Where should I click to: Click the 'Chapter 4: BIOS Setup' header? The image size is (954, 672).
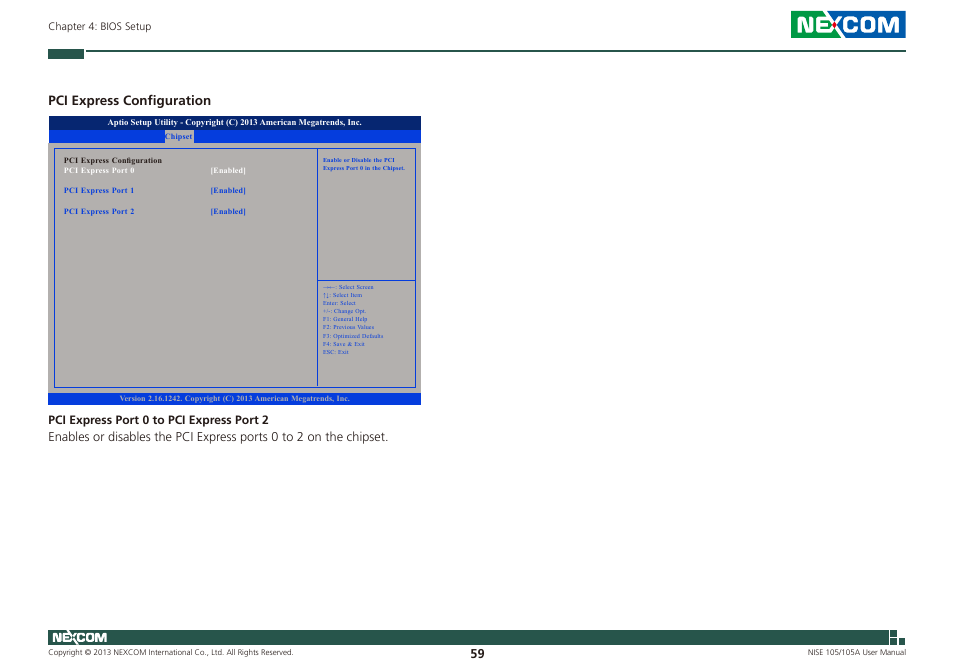point(100,26)
